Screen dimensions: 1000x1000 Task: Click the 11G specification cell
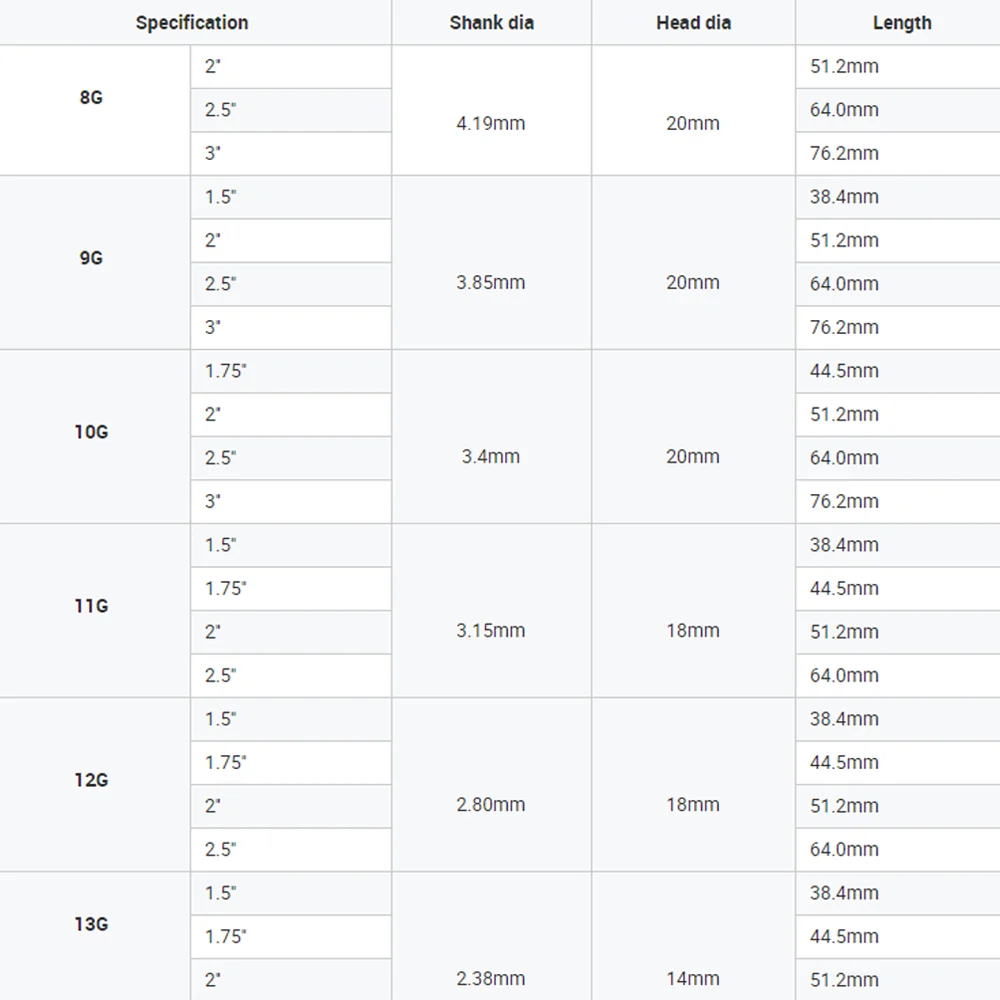click(x=91, y=606)
